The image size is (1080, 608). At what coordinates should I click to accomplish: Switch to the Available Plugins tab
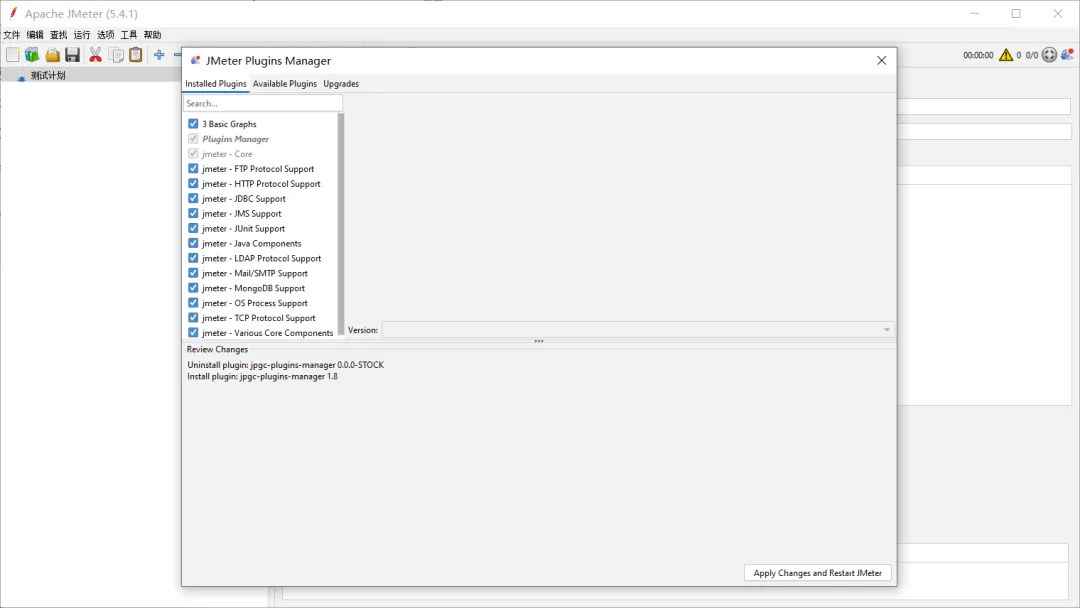point(284,84)
